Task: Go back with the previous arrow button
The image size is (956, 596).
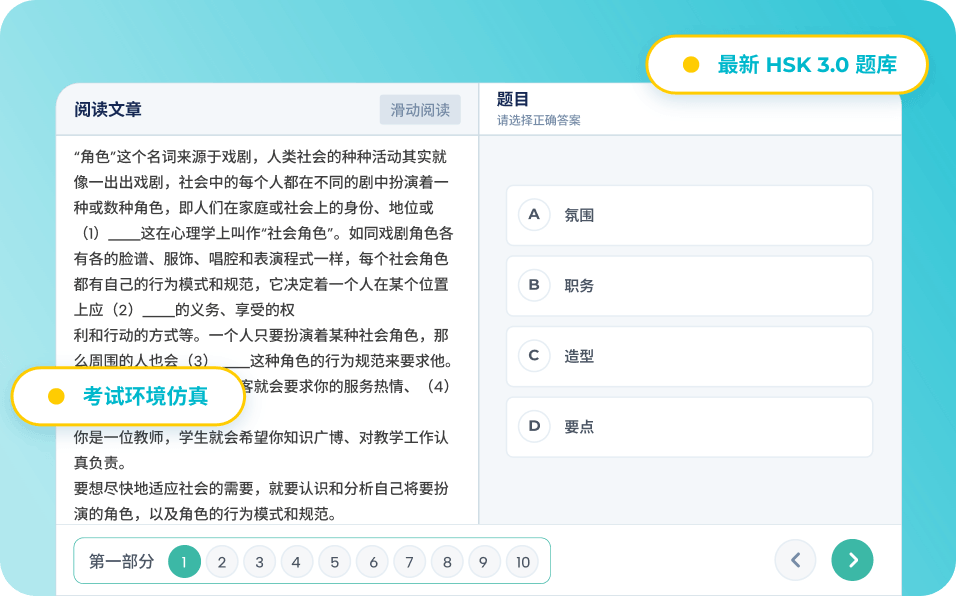Action: 795,560
